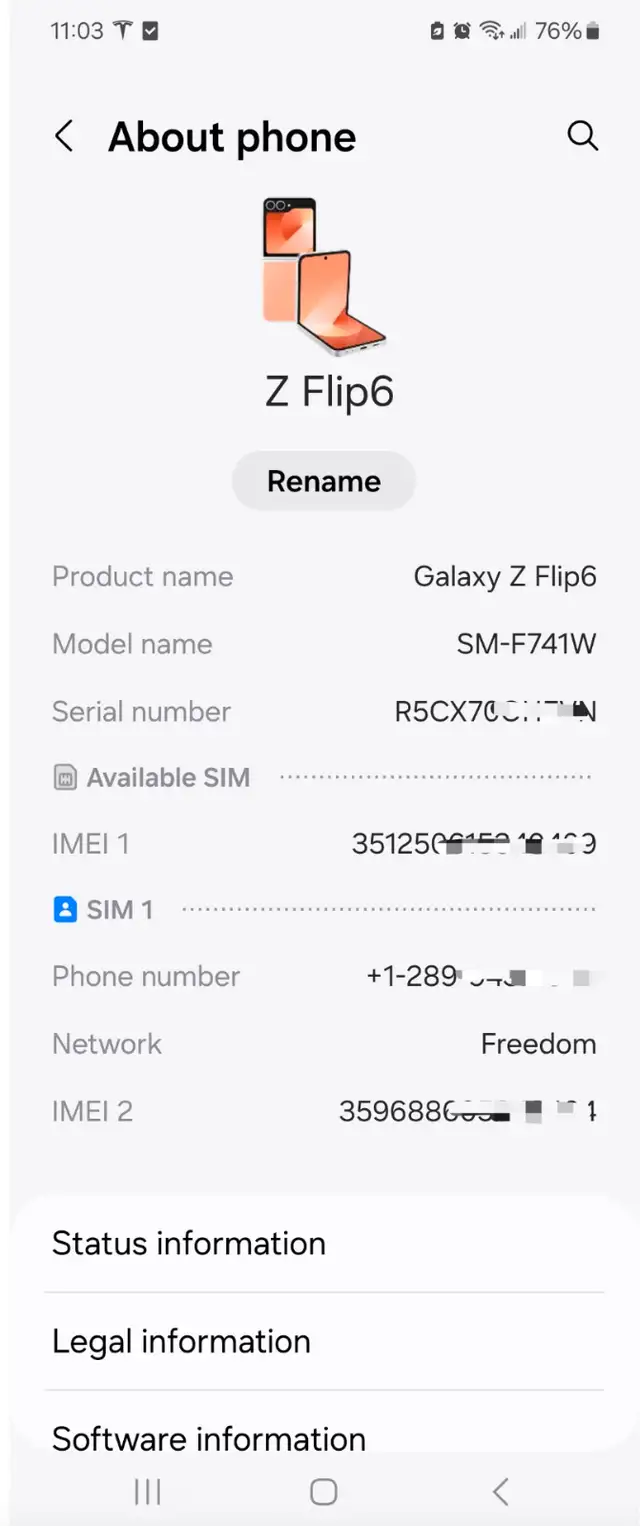
Task: Open search with the magnifier icon
Action: 582,136
